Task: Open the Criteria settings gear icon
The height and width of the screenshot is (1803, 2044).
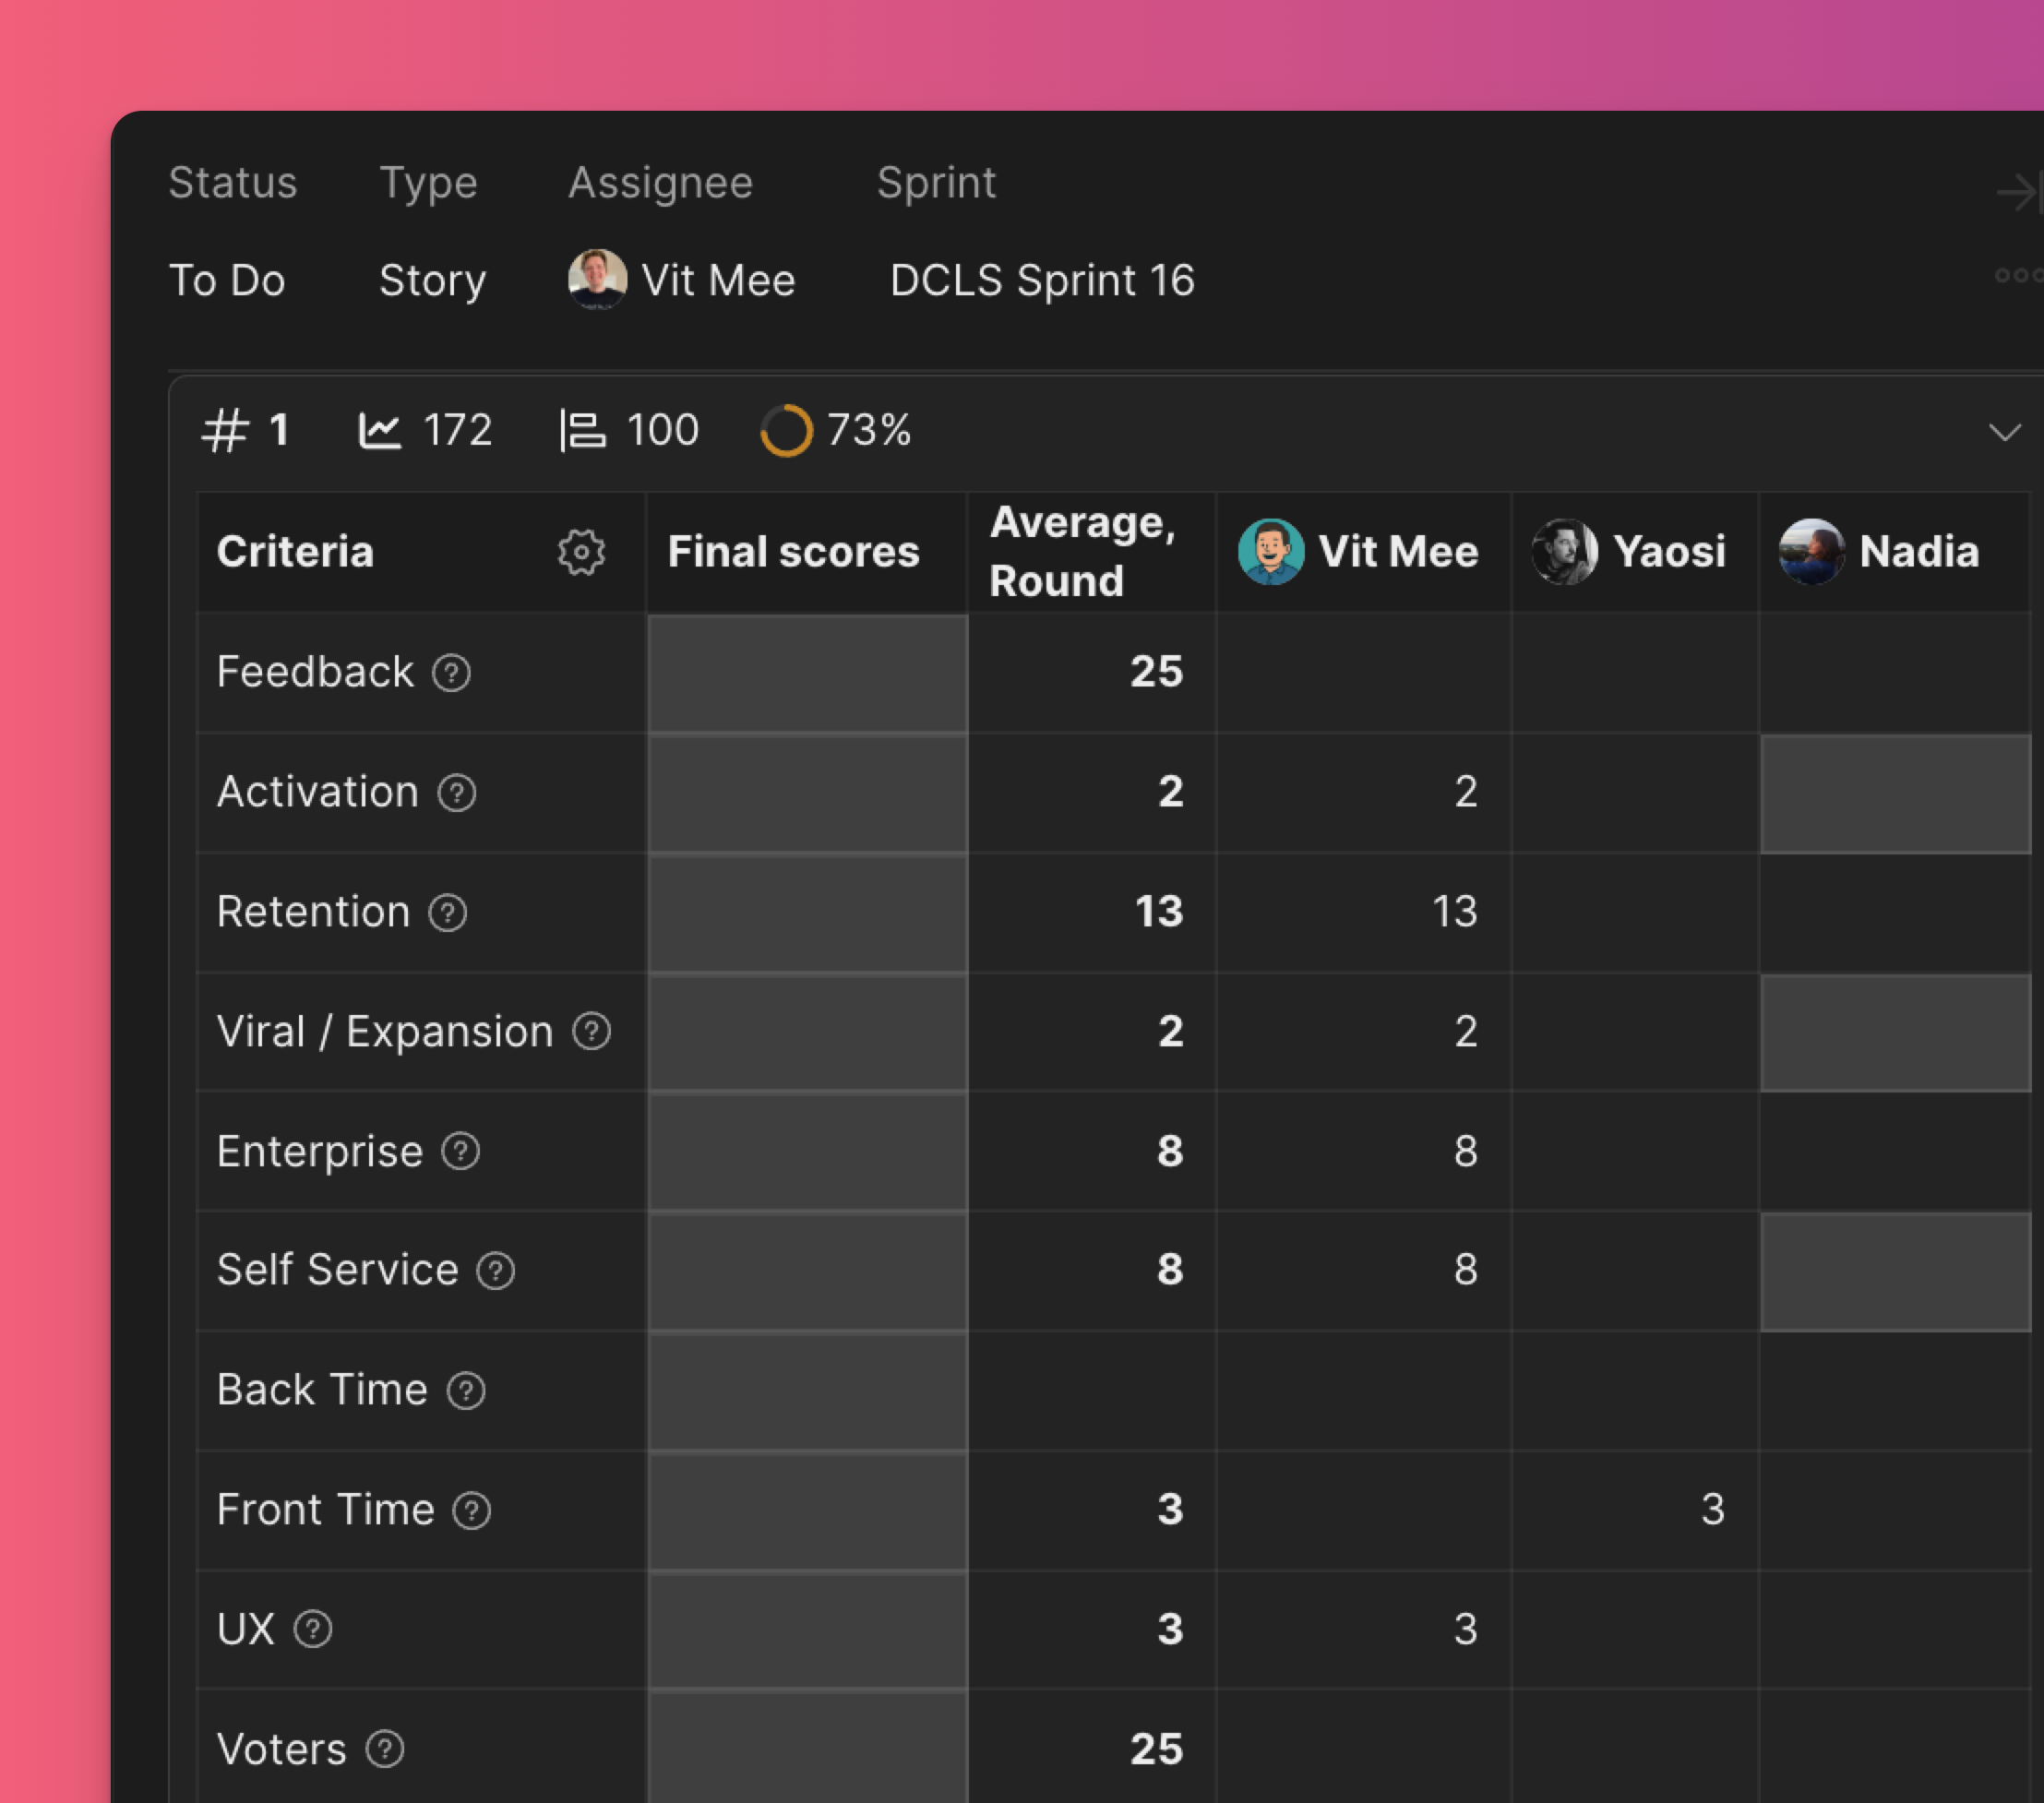Action: (581, 552)
